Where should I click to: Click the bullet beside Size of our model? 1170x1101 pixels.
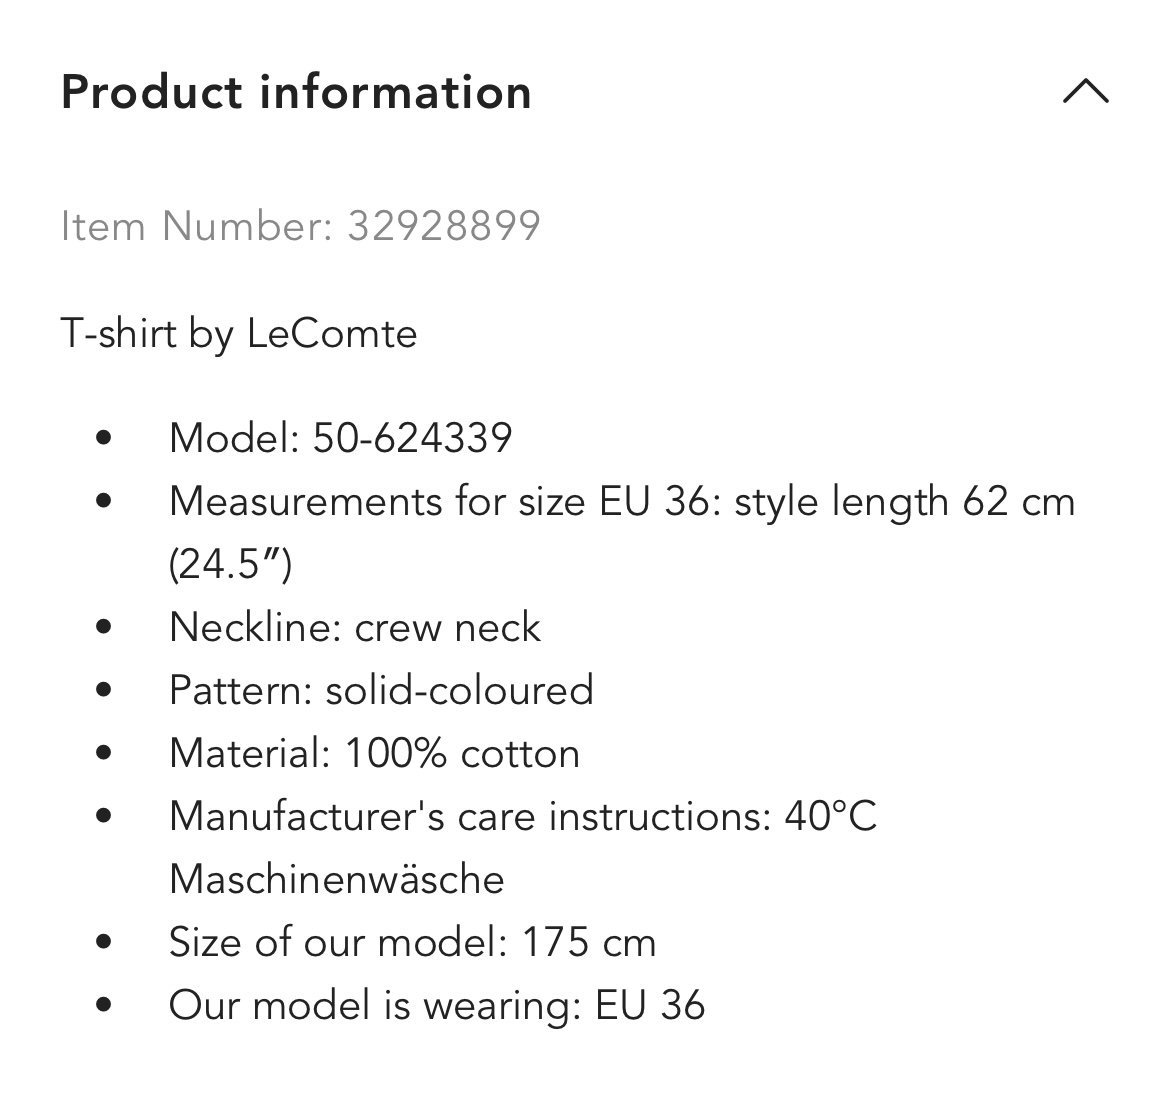(102, 943)
